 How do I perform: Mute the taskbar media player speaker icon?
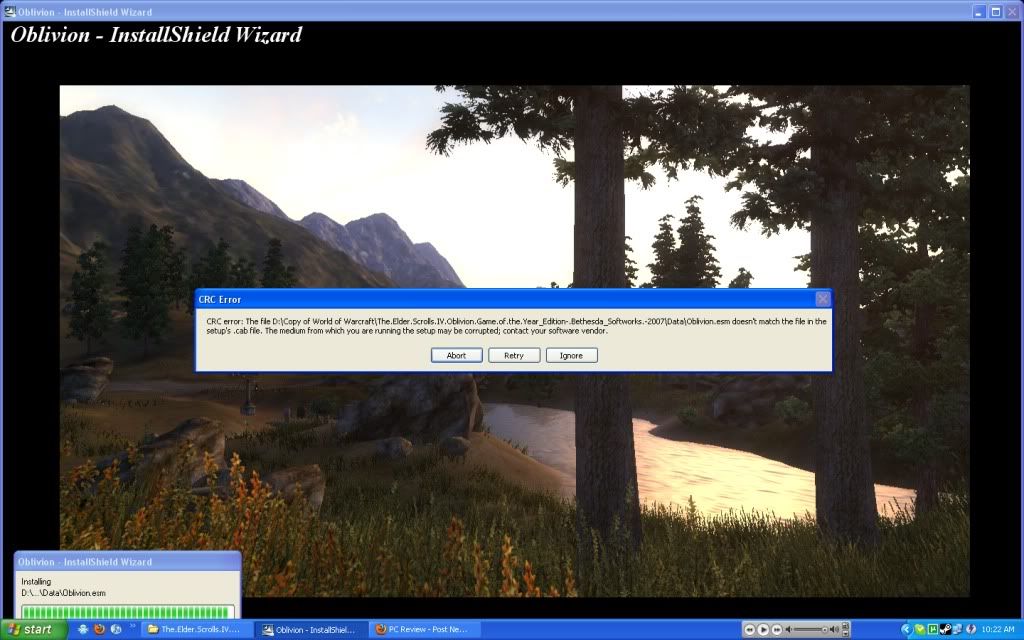[x=788, y=630]
